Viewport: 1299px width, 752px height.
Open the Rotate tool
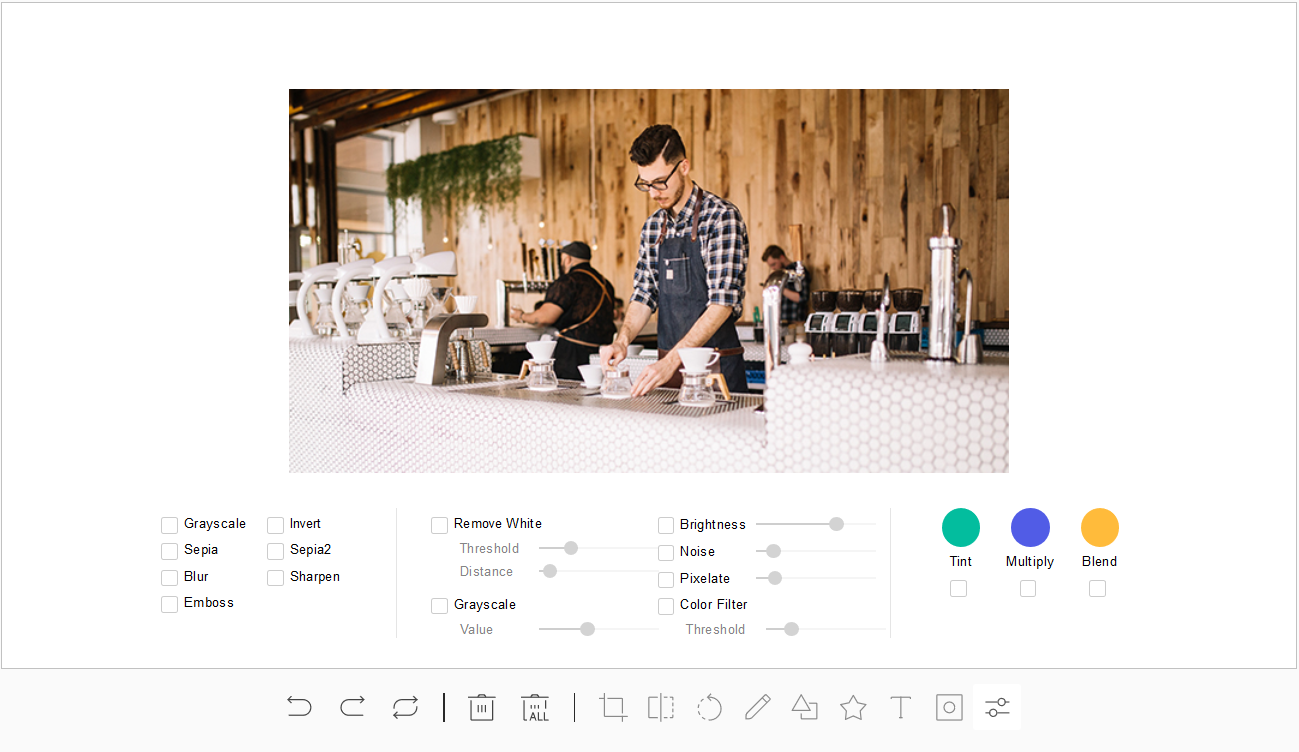[x=709, y=708]
